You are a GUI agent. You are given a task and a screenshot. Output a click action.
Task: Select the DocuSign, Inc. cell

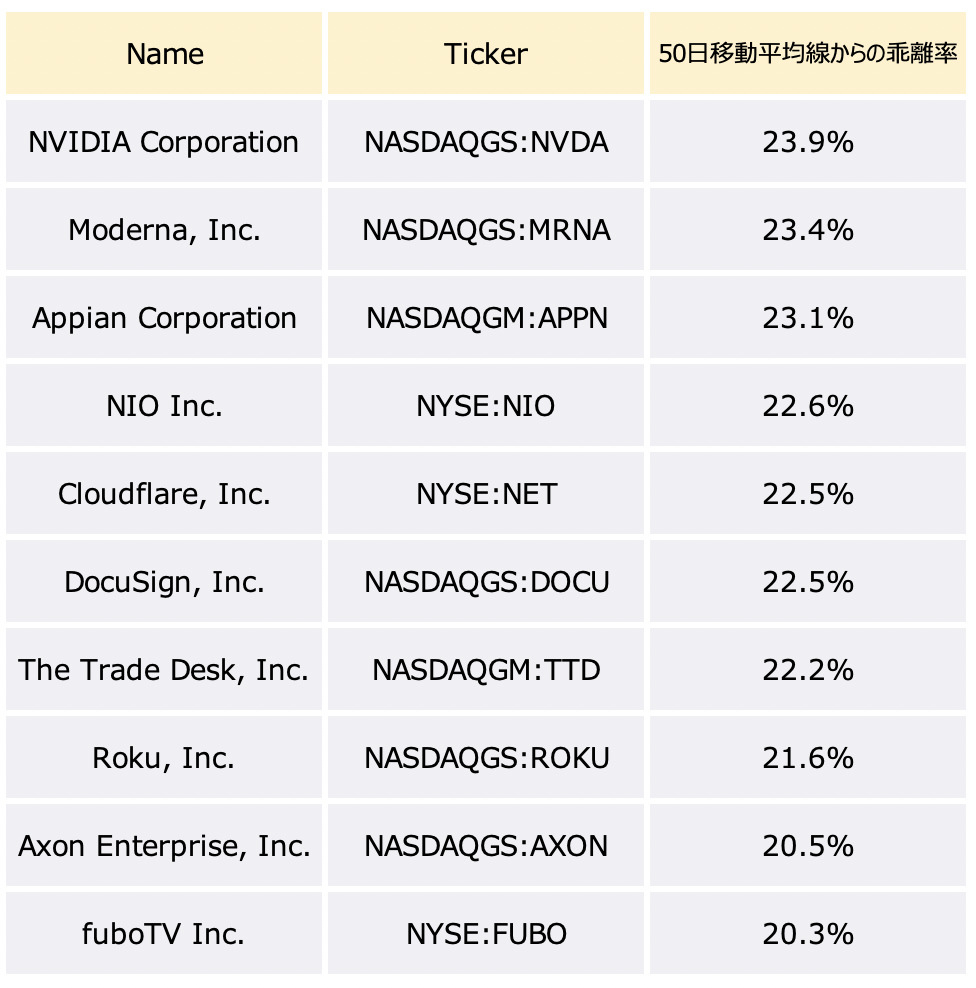(164, 581)
